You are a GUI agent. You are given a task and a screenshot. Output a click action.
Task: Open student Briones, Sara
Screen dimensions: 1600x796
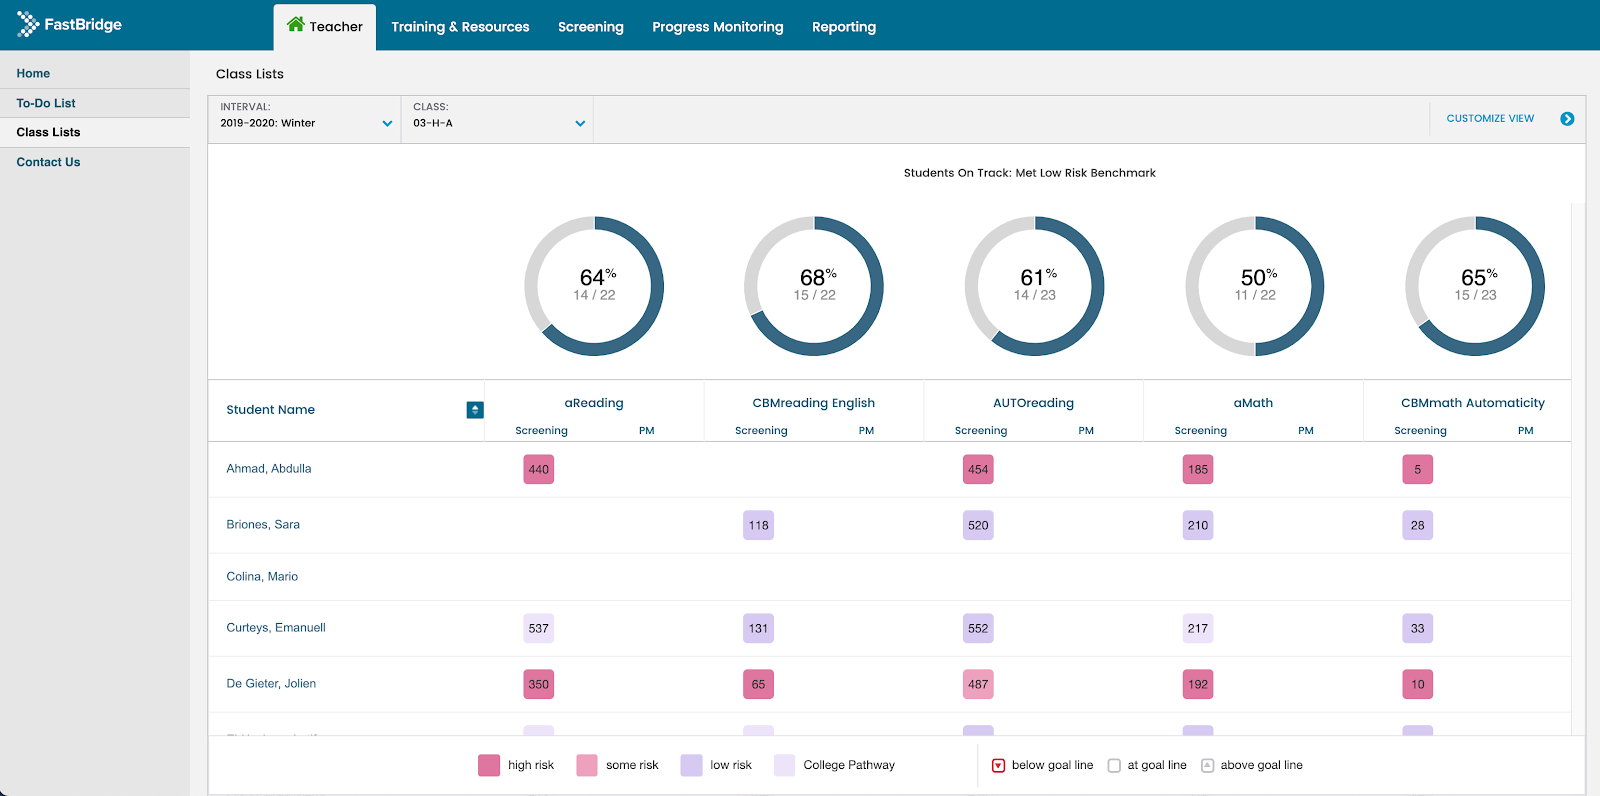[263, 525]
